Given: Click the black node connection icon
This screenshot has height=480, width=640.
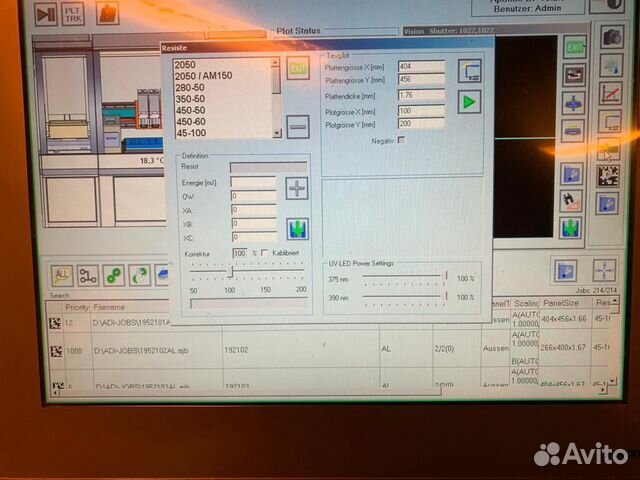Looking at the screenshot, I should 88,276.
